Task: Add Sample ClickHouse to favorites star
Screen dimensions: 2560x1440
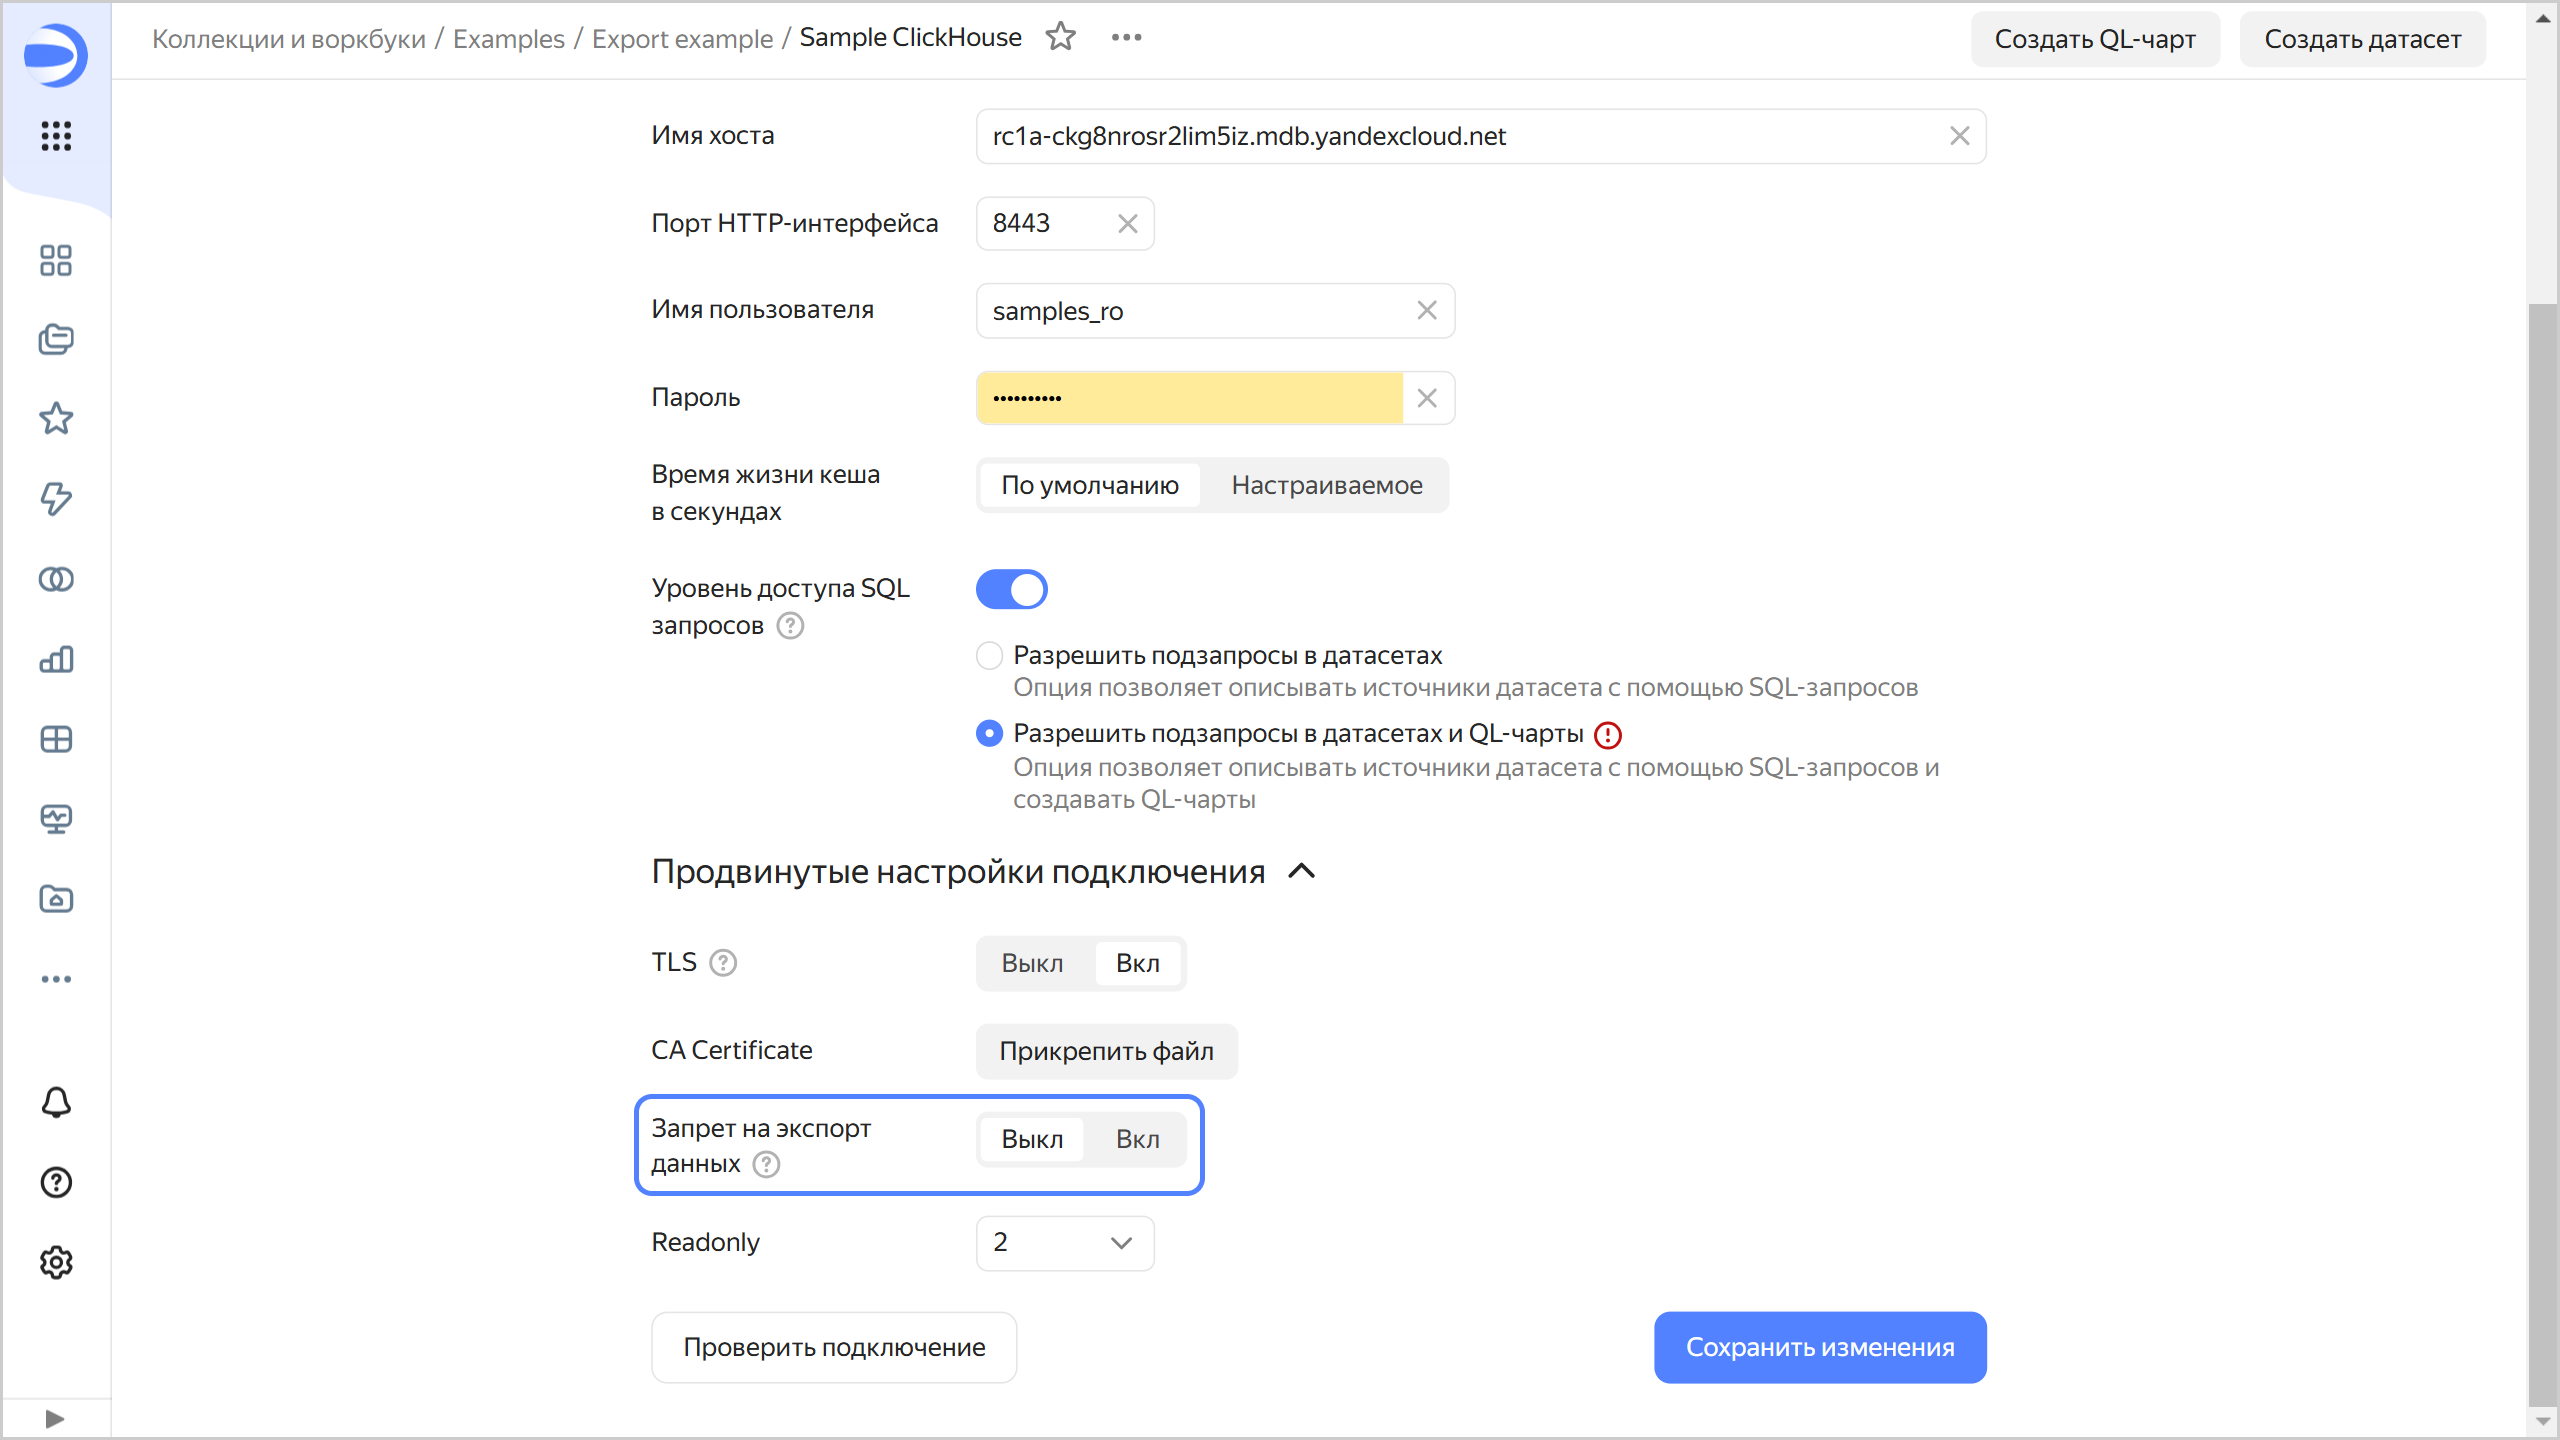Action: (1060, 37)
